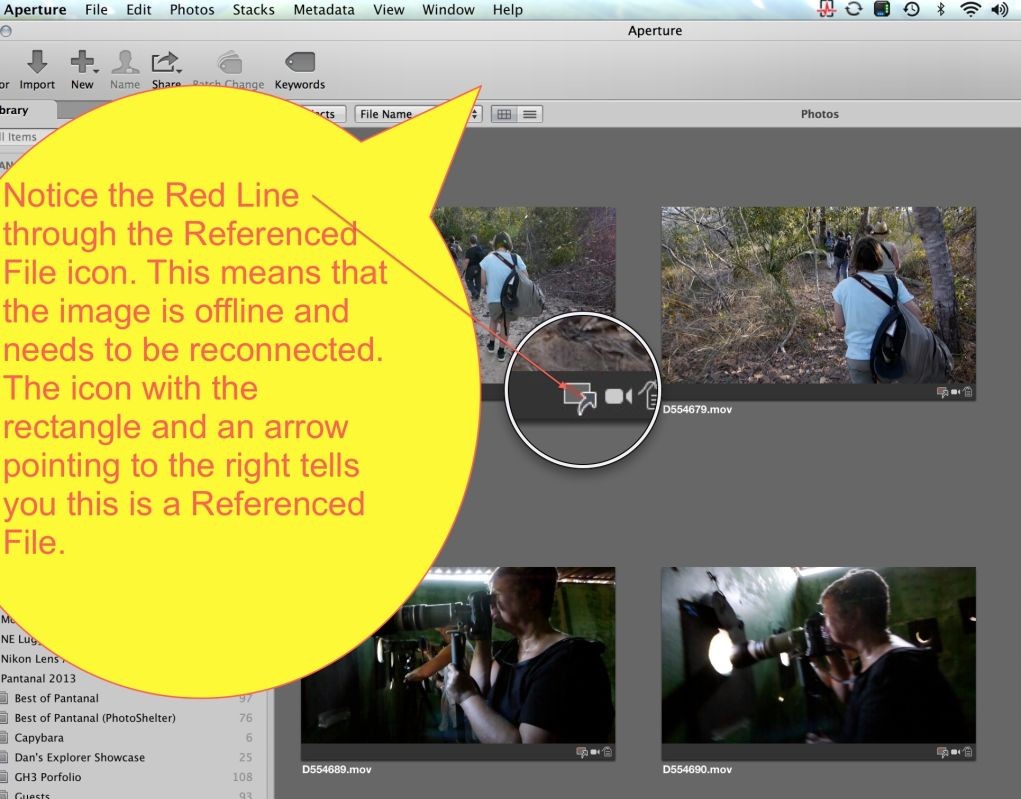
Task: Open the Help menu
Action: [x=508, y=10]
